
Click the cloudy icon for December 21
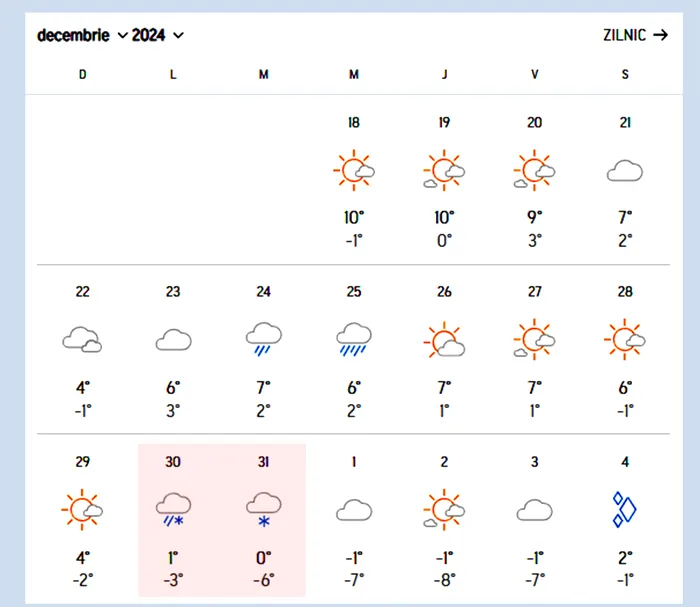point(625,172)
